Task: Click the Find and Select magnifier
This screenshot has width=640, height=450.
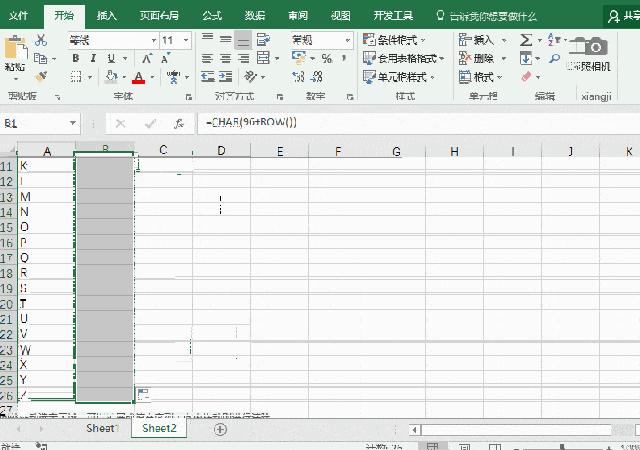Action: (554, 58)
